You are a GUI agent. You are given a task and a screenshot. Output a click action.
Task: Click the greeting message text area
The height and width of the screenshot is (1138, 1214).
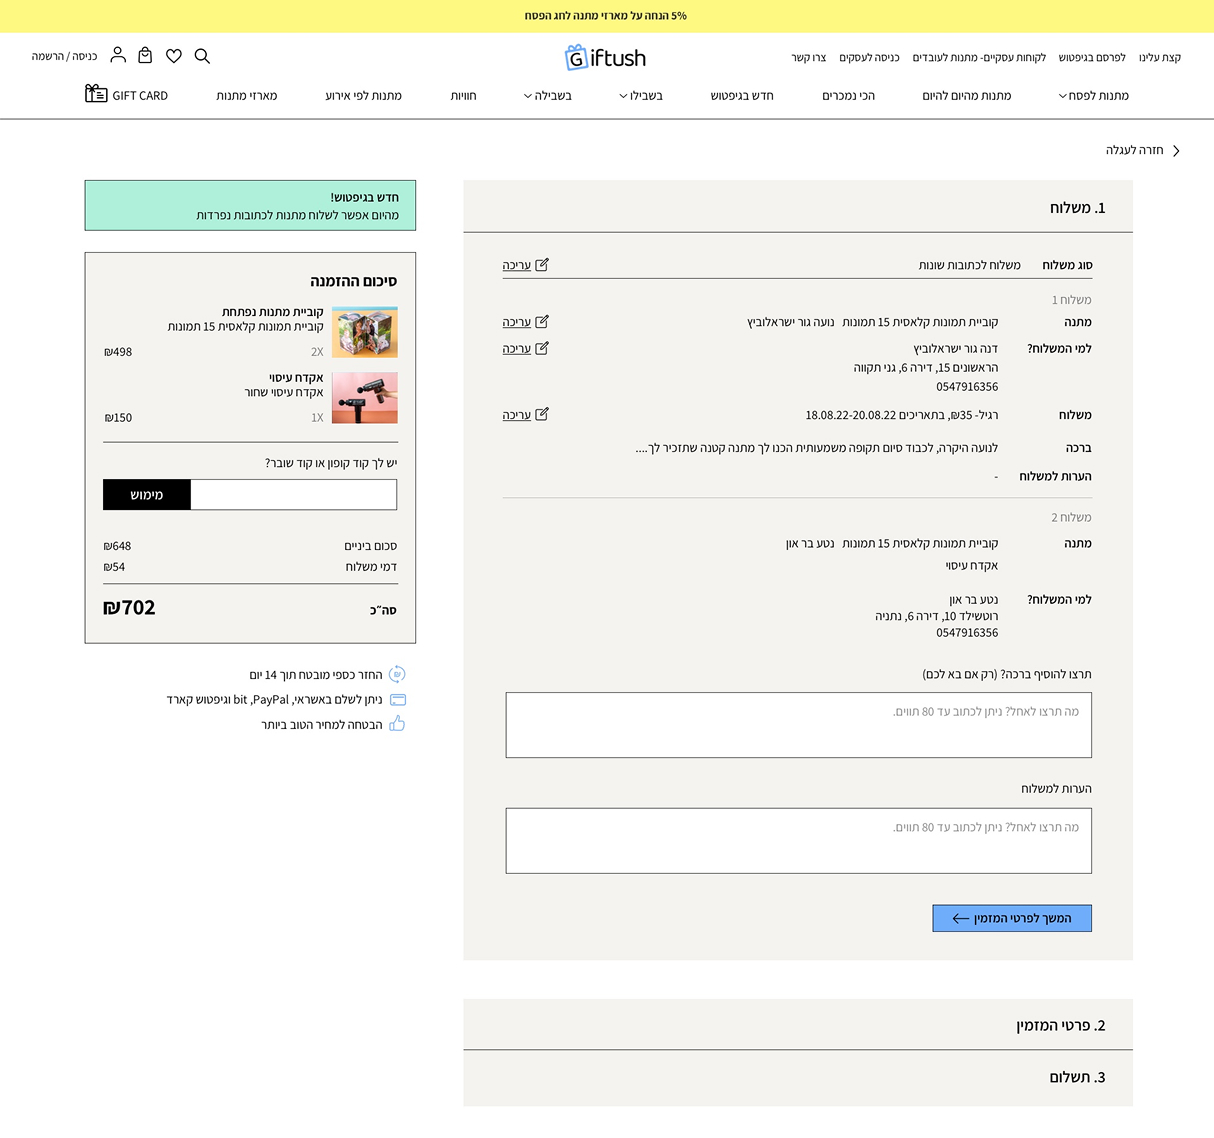pyautogui.click(x=798, y=725)
